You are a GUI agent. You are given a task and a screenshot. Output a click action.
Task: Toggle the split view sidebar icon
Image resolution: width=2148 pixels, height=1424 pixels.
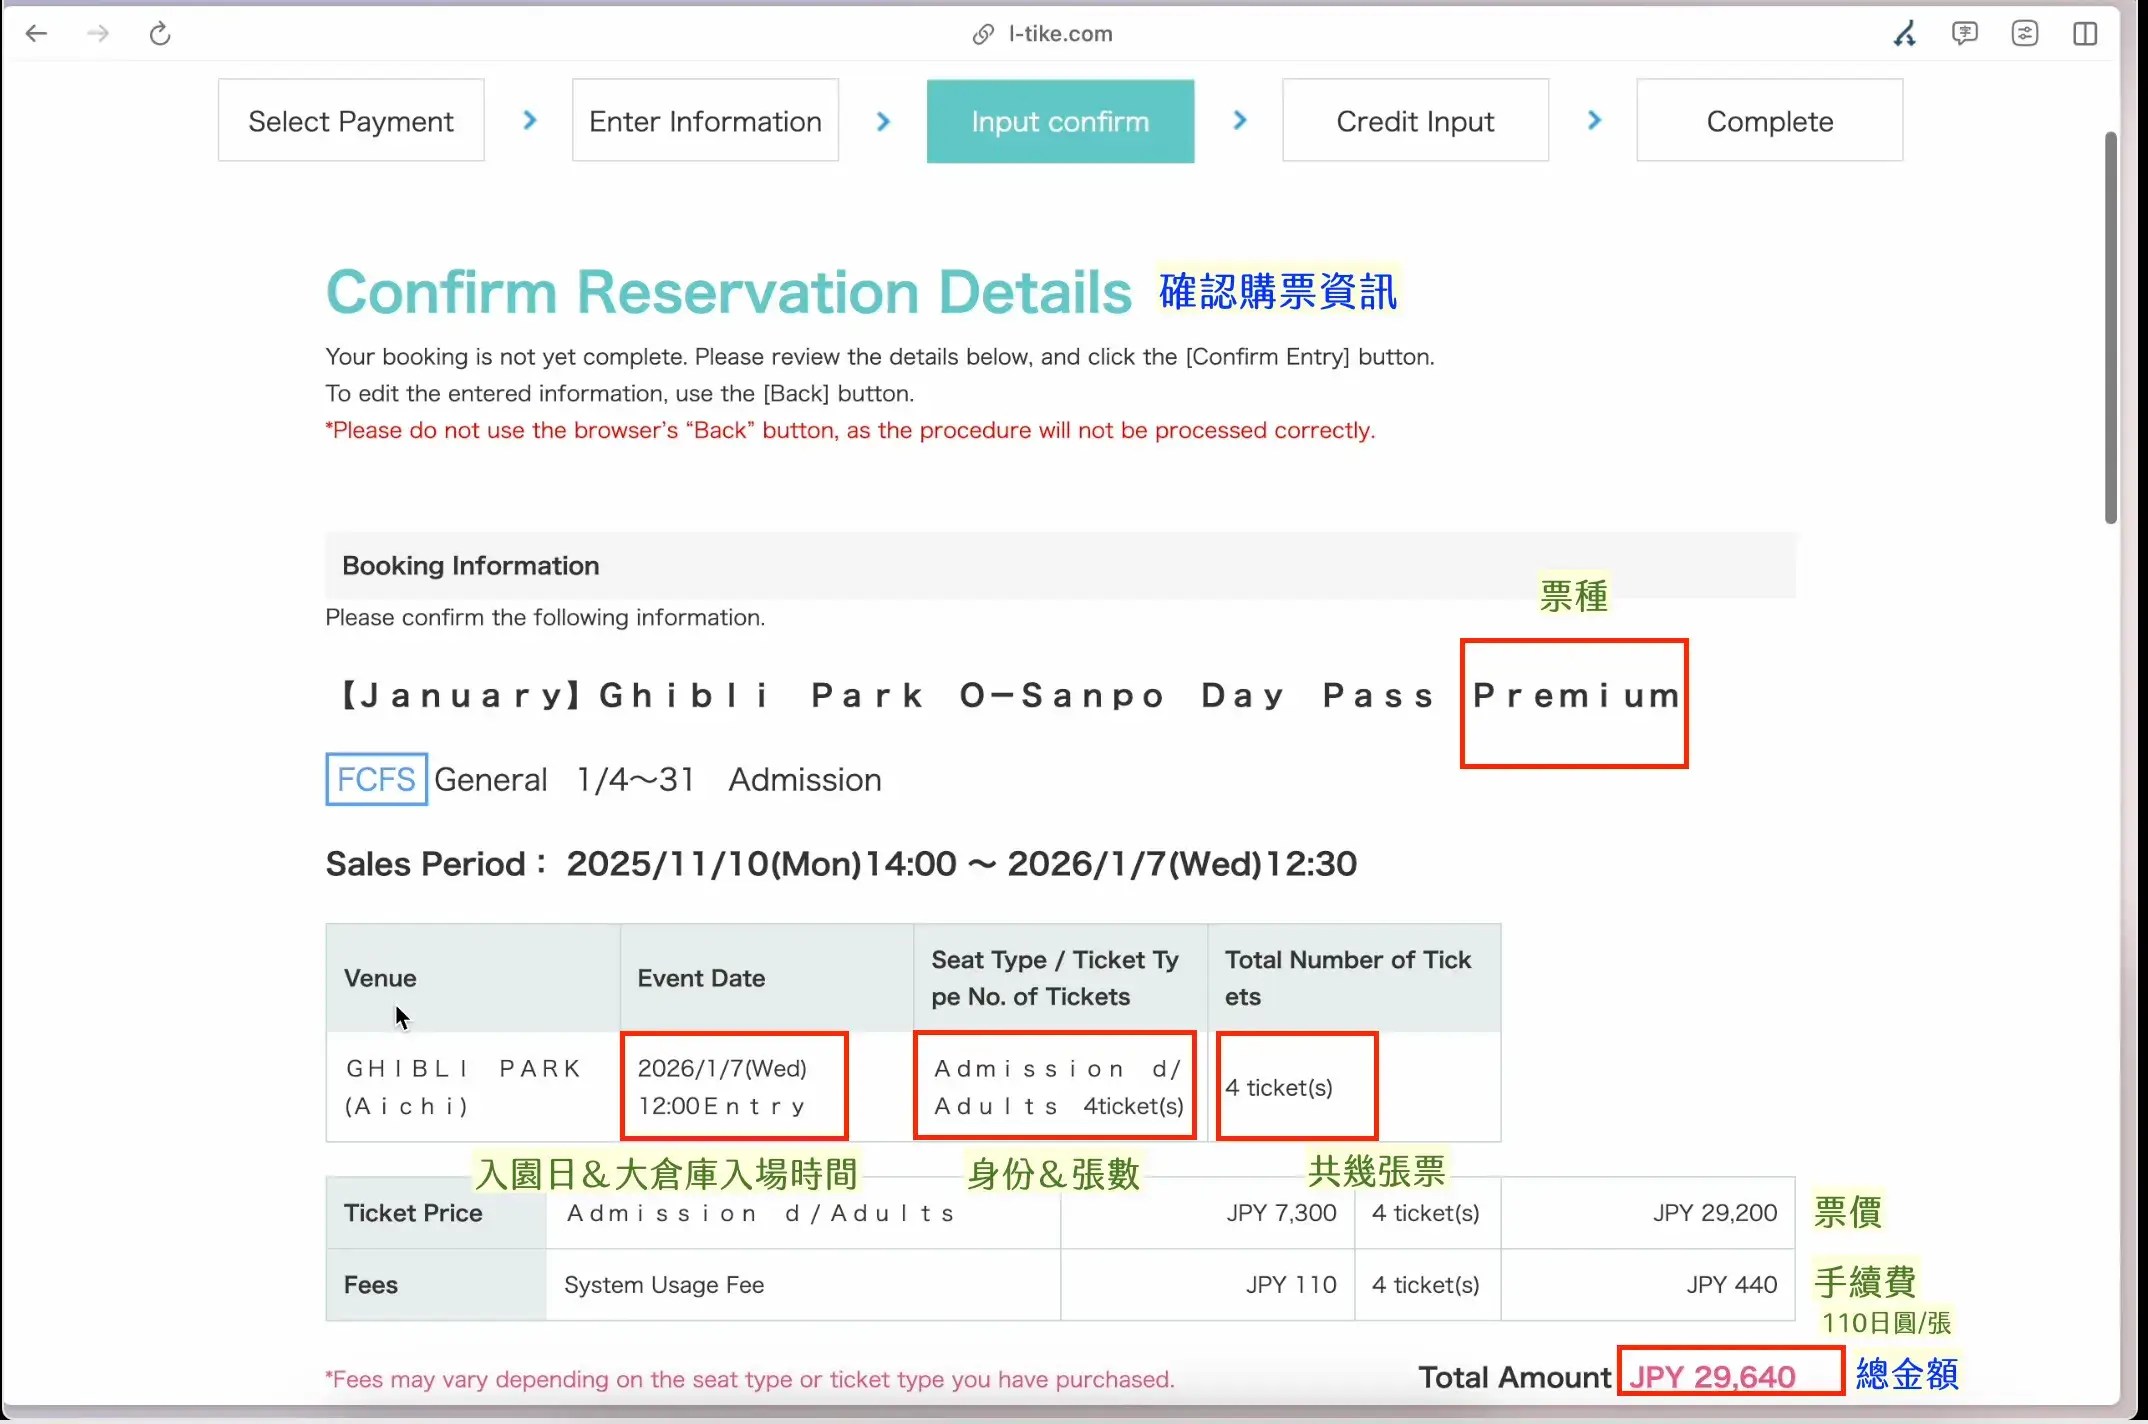coord(2085,34)
